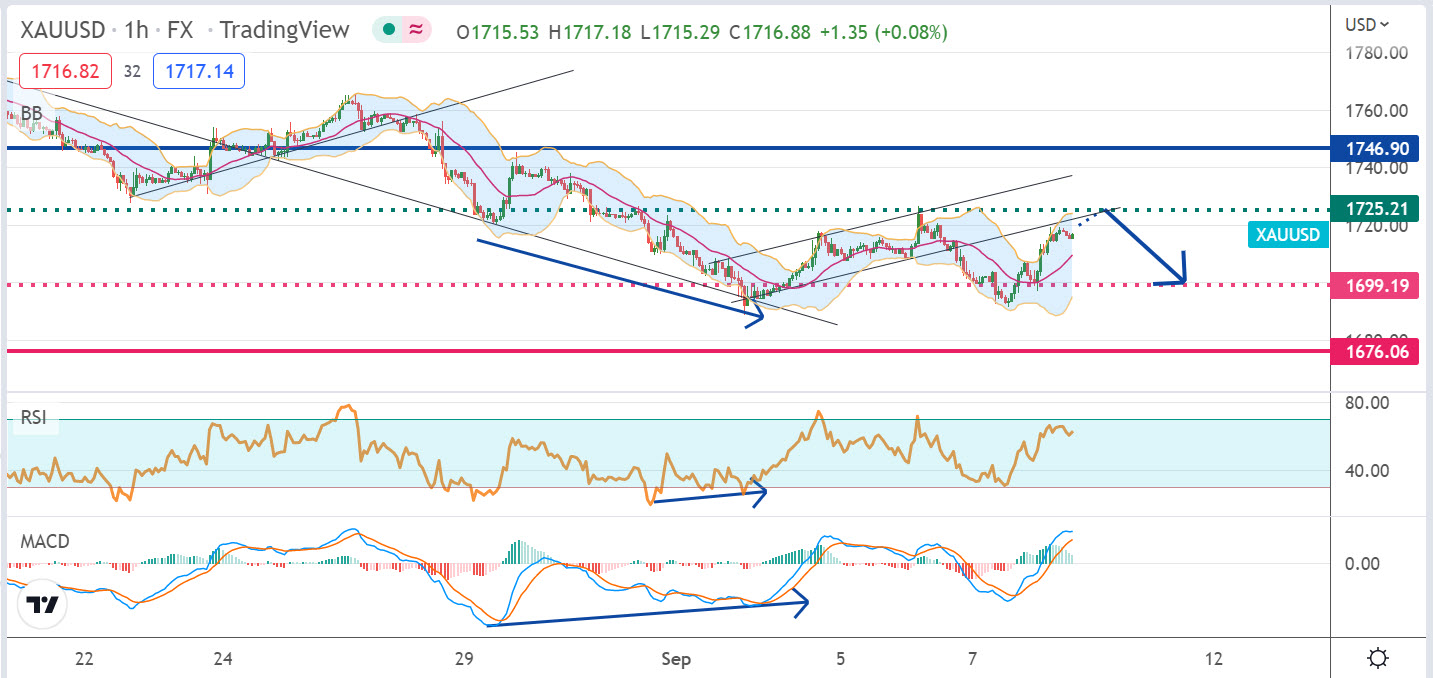Click the 1h interval in chart title
This screenshot has width=1433, height=678.
139,31
